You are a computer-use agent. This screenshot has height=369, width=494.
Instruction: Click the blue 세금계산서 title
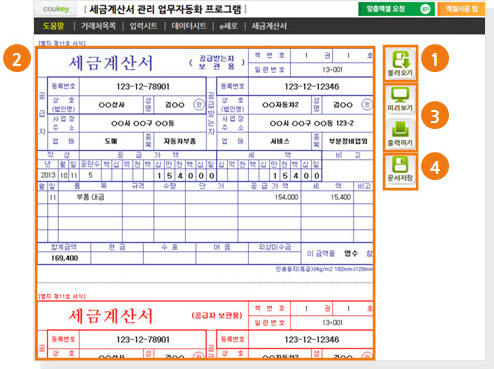tap(111, 63)
